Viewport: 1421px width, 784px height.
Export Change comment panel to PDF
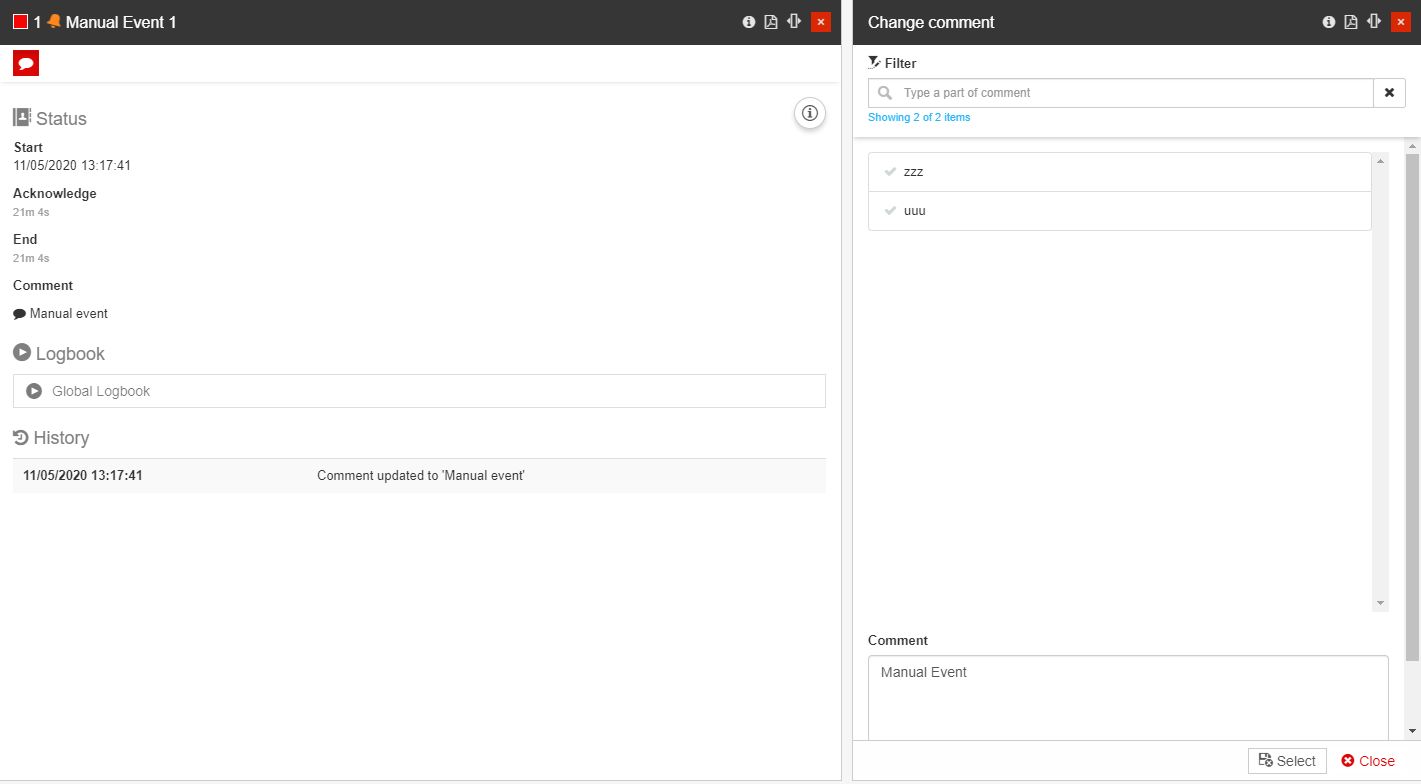(x=1351, y=22)
